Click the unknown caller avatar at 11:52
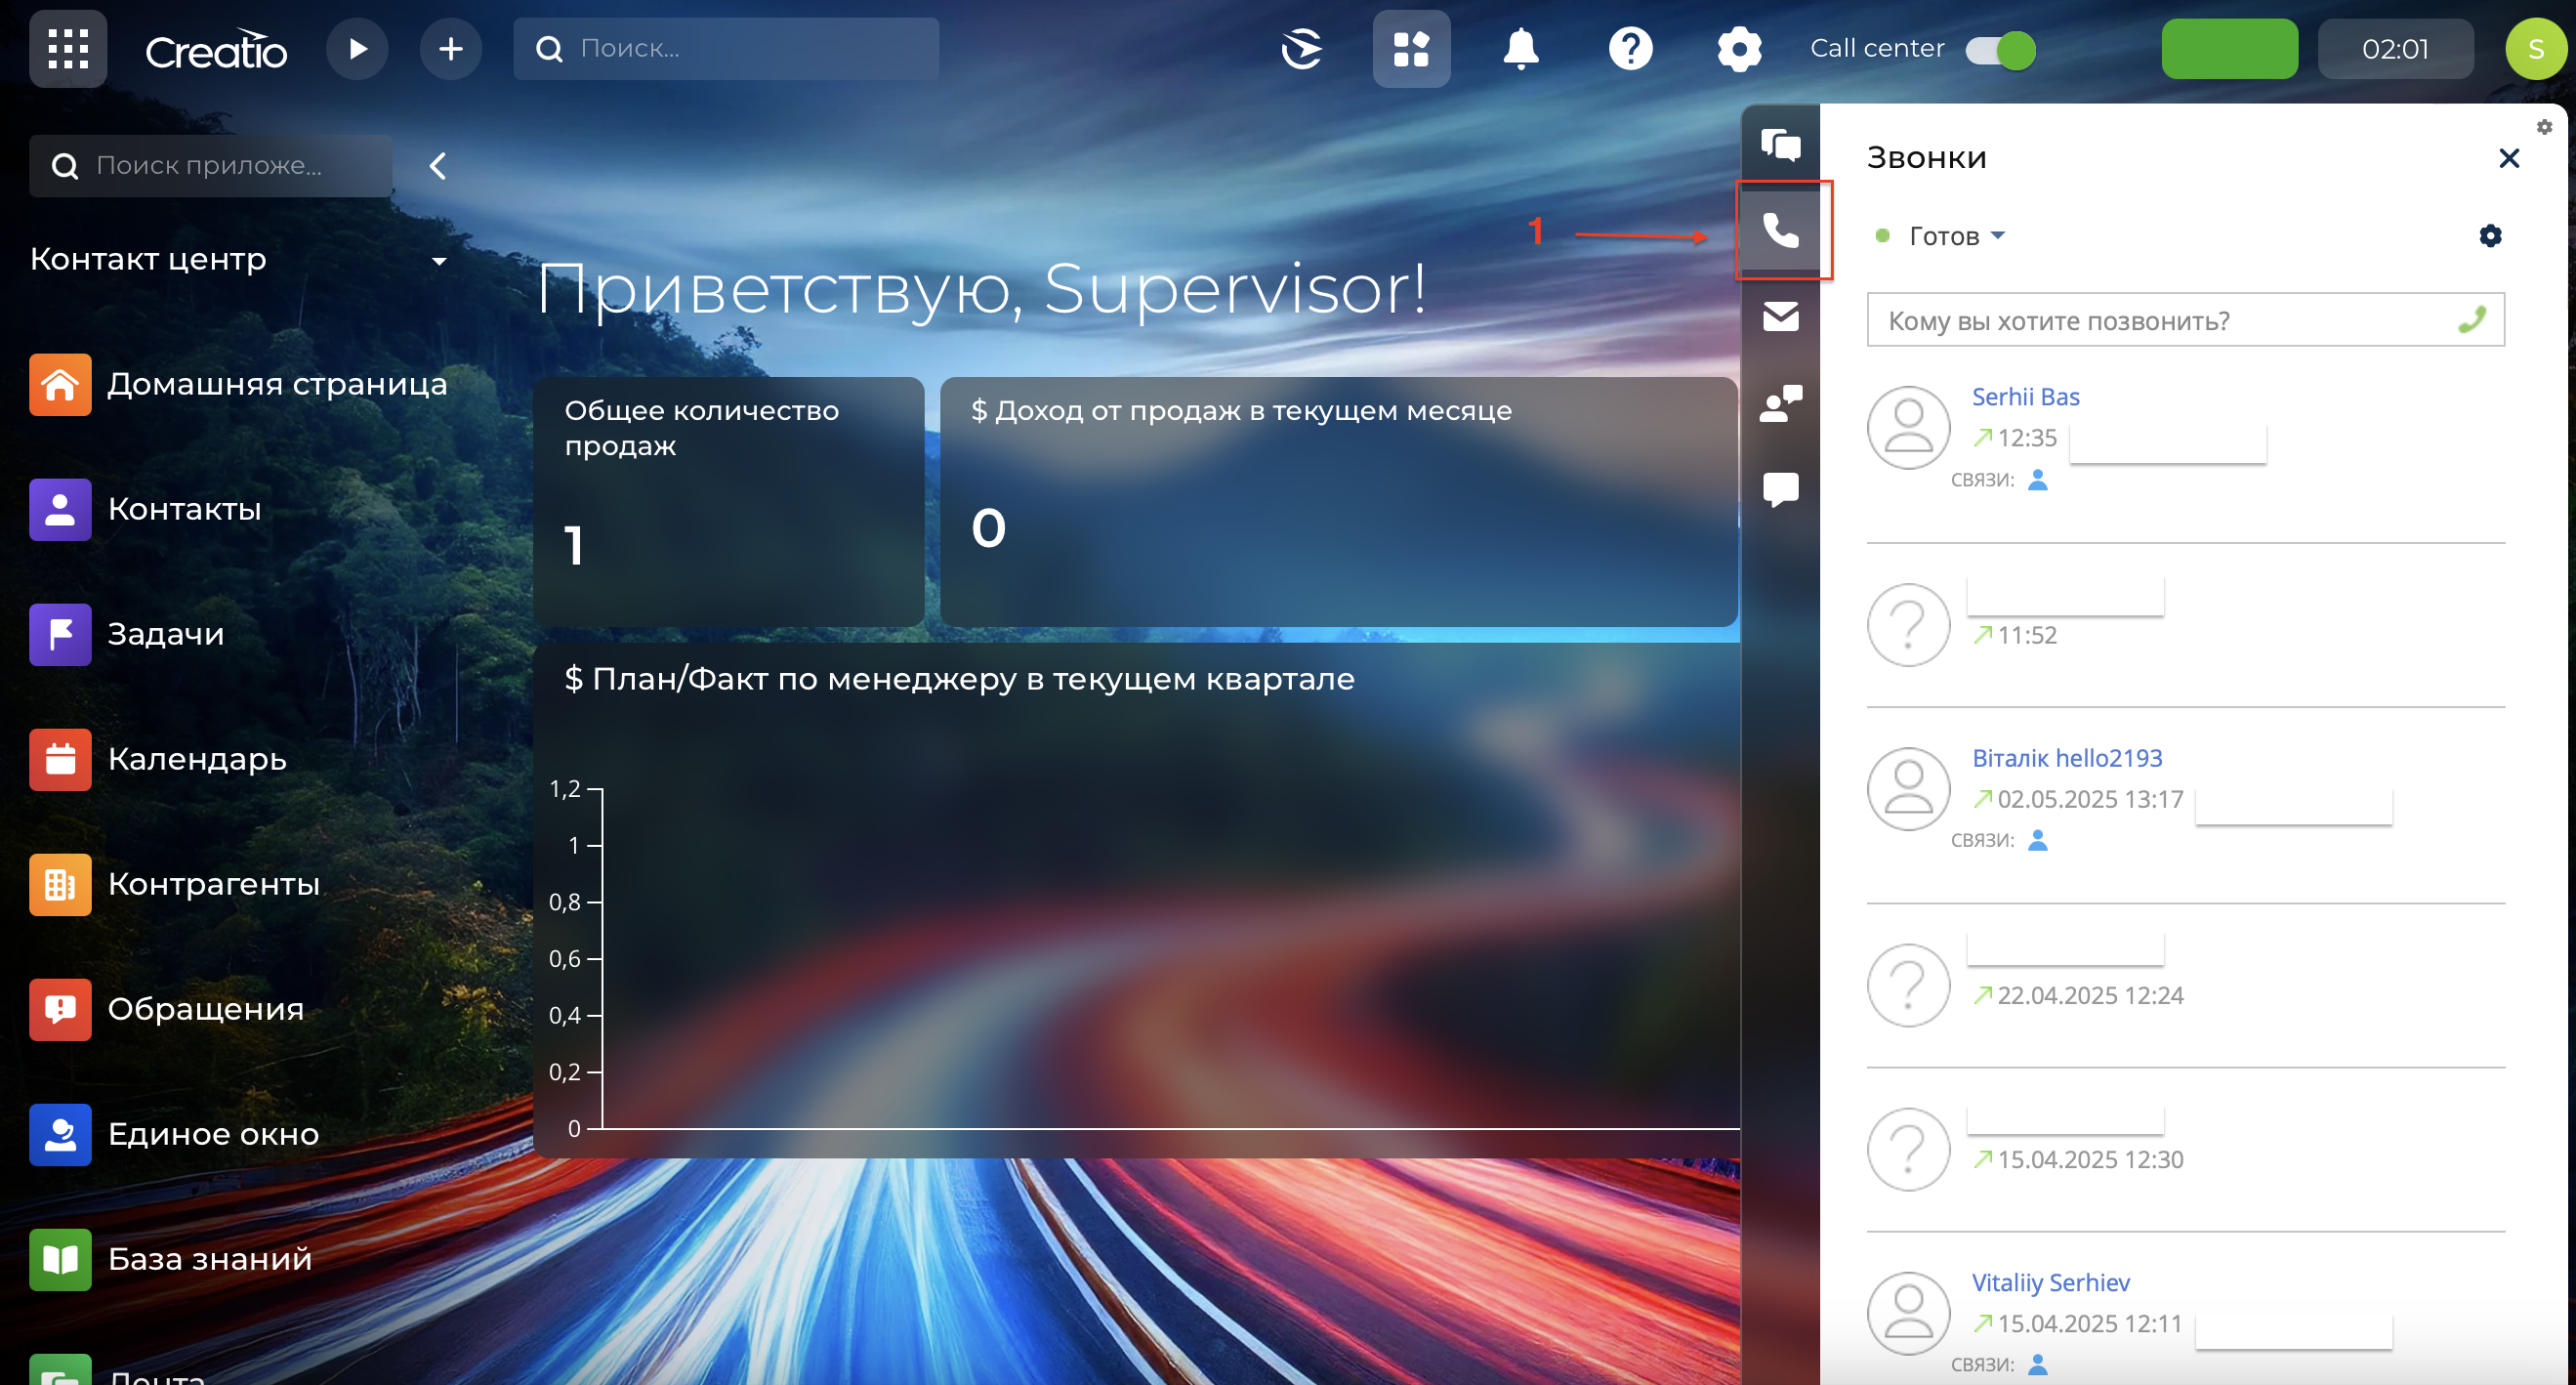Viewport: 2576px width, 1385px height. click(x=1908, y=625)
